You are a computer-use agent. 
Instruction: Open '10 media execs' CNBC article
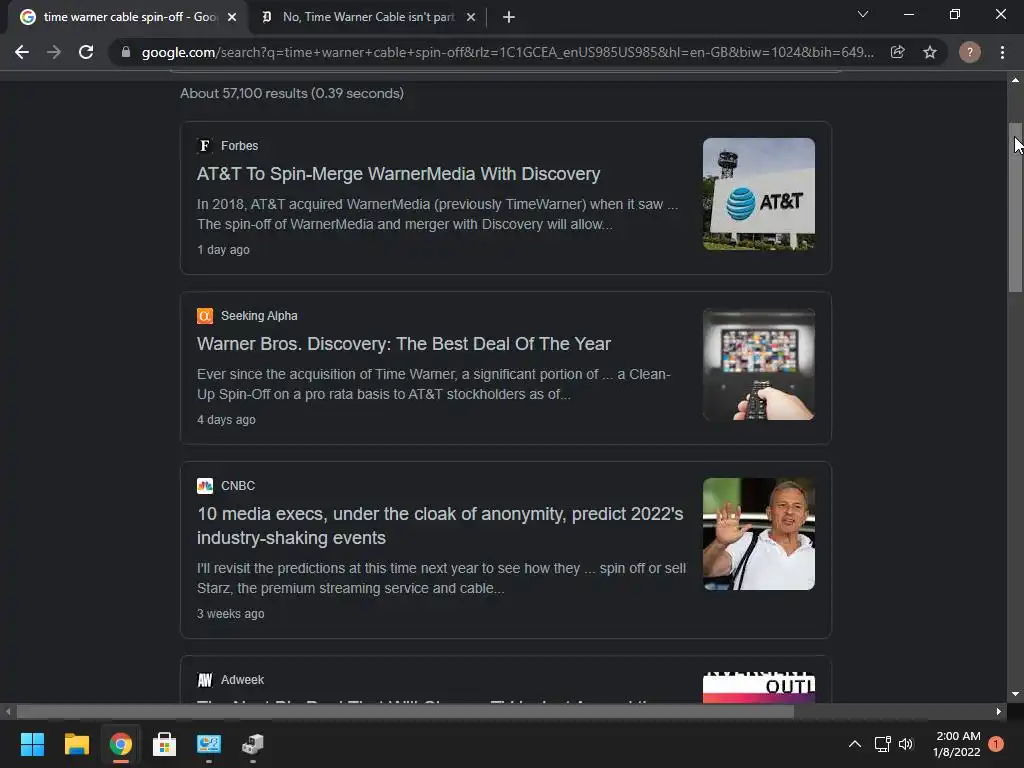(440, 526)
